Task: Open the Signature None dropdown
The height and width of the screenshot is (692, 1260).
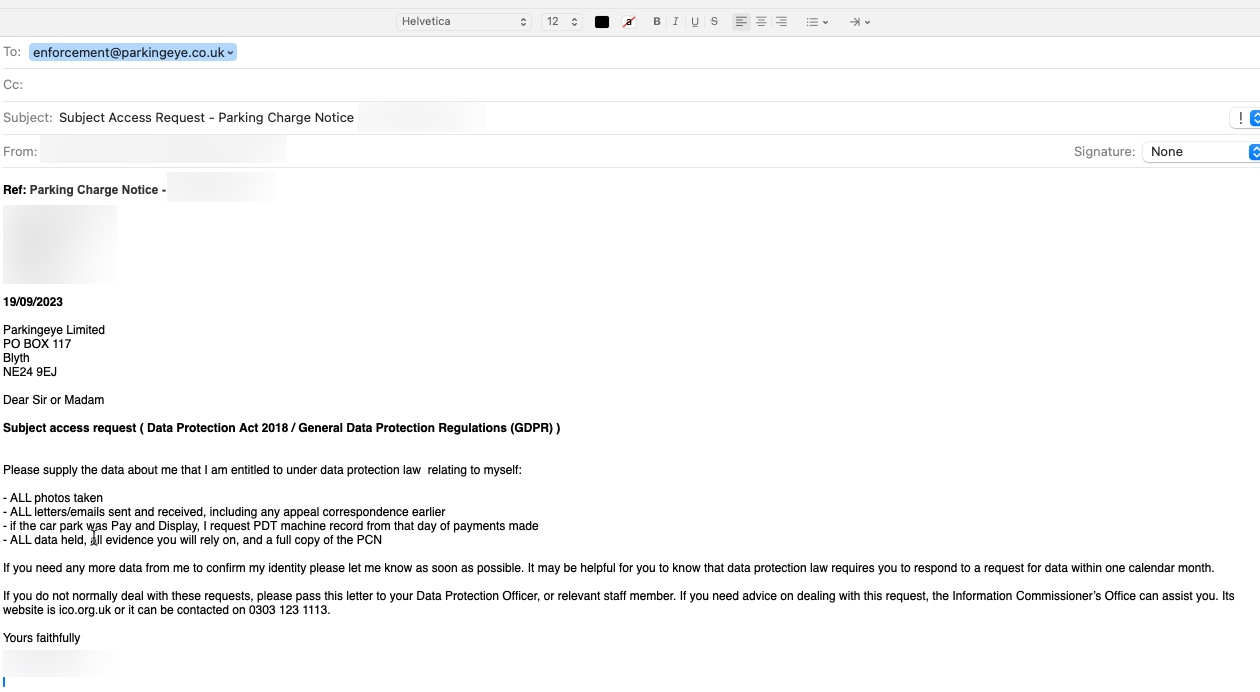Action: click(1203, 152)
